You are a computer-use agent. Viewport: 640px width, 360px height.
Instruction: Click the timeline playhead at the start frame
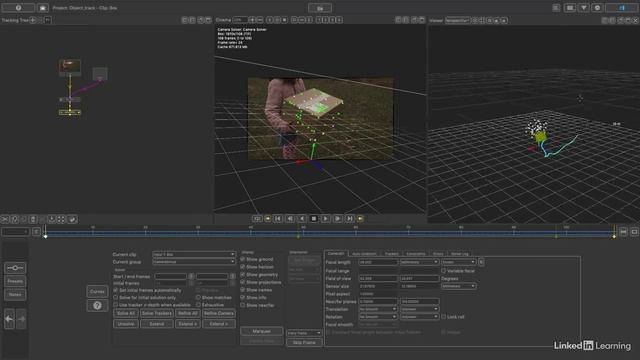pos(45,236)
